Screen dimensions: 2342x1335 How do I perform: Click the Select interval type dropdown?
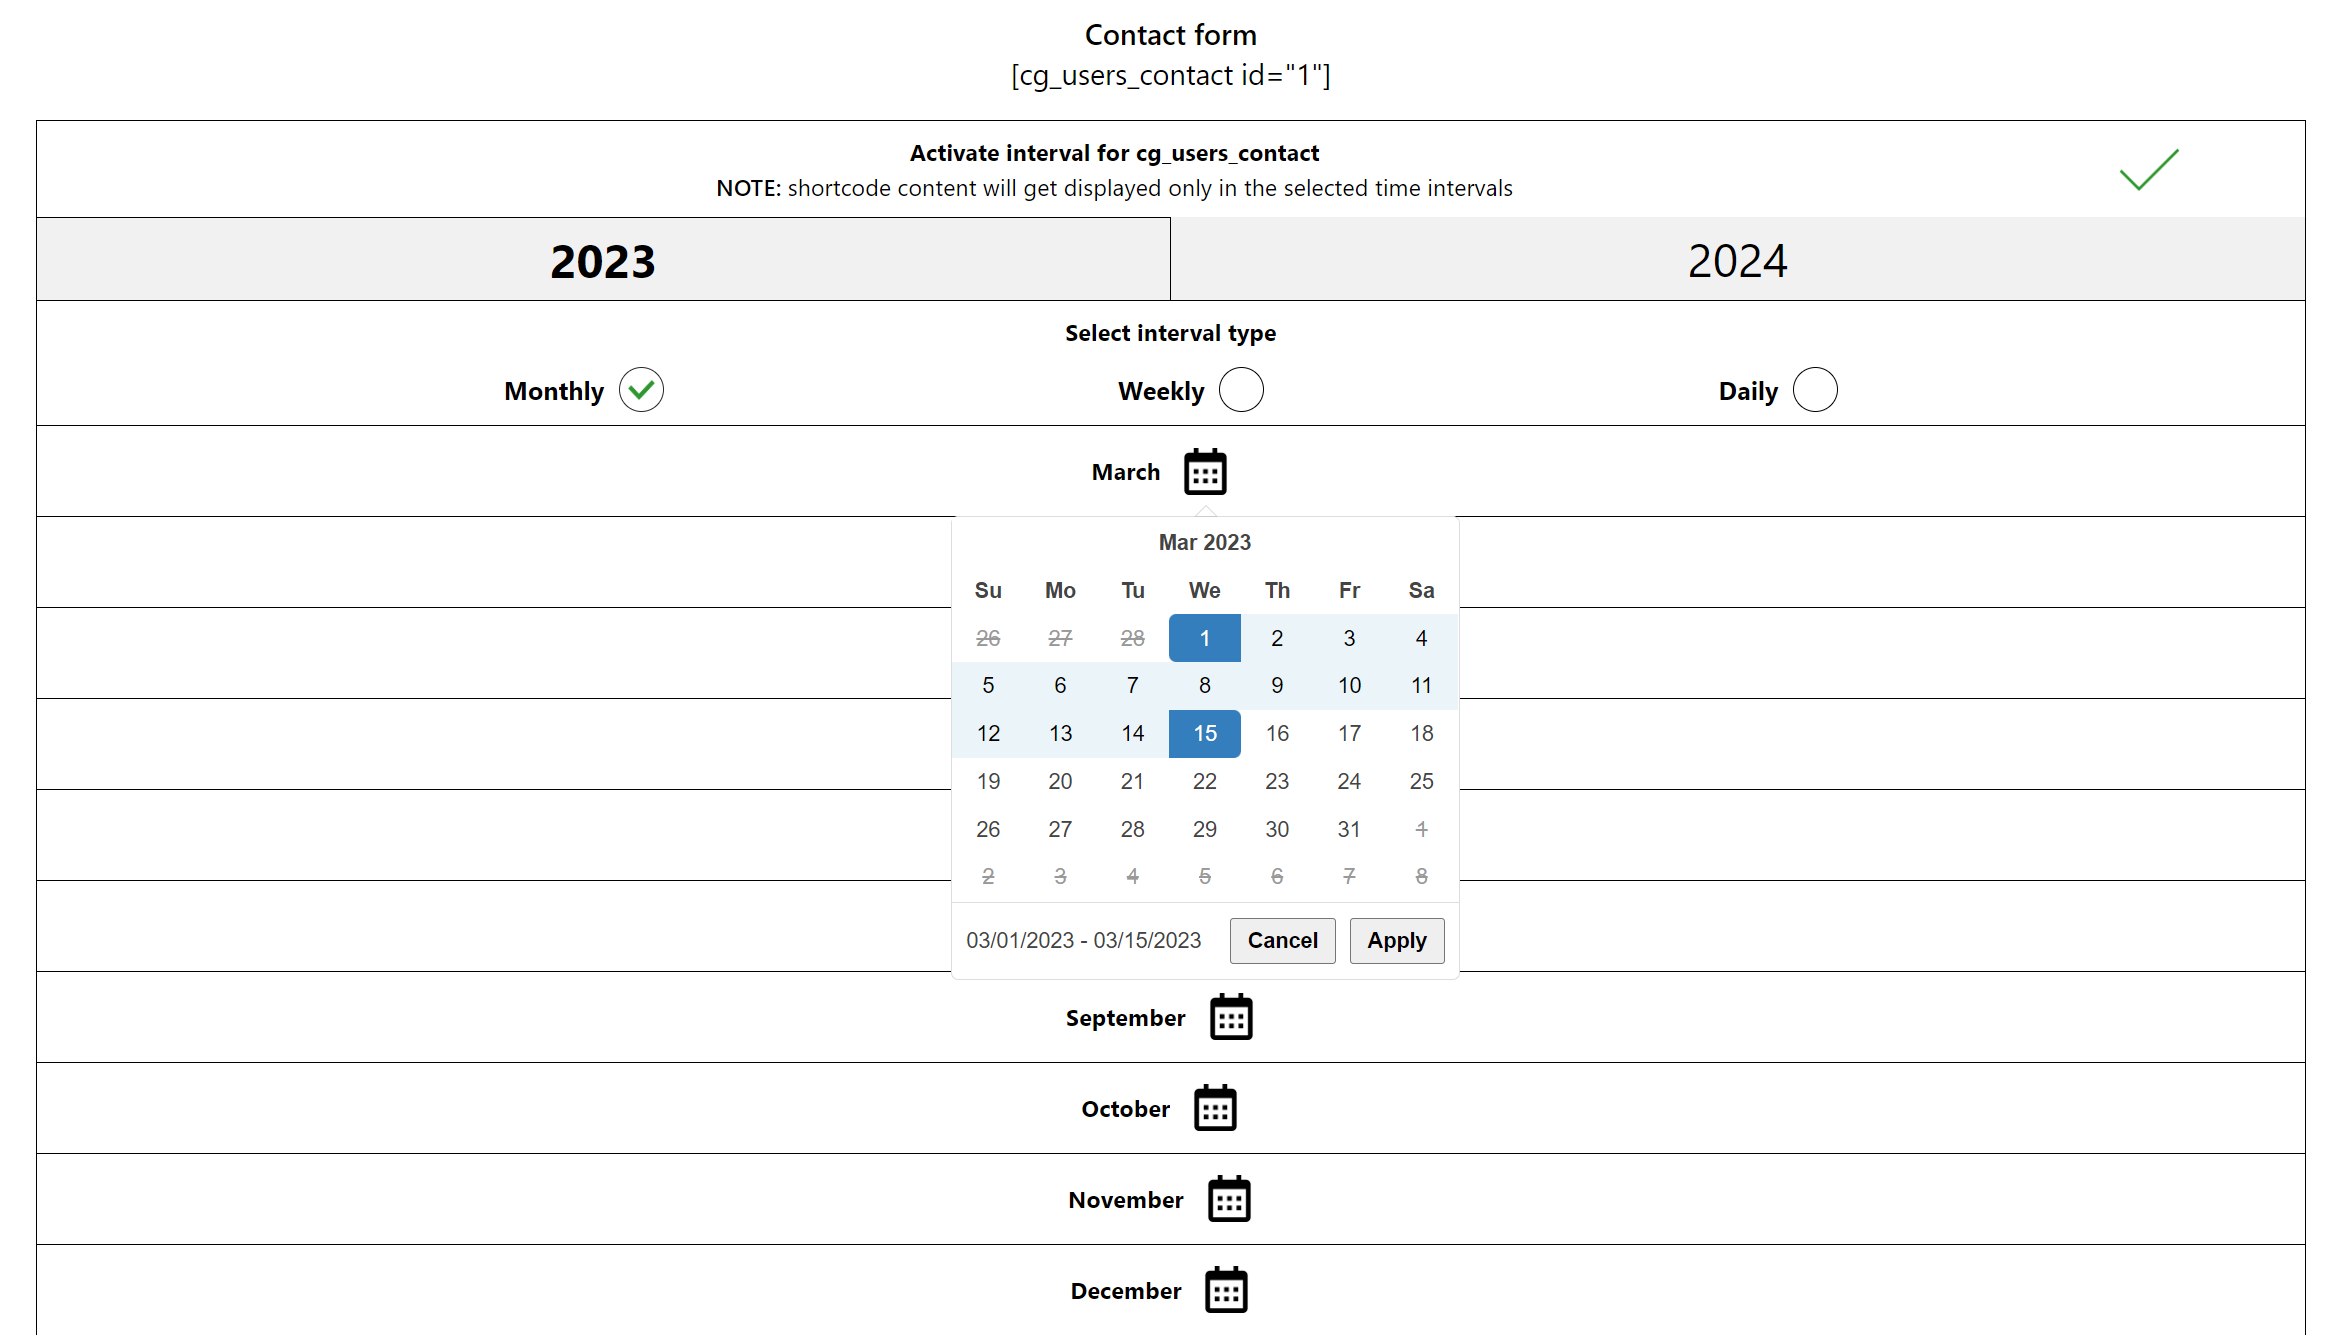(x=1169, y=333)
